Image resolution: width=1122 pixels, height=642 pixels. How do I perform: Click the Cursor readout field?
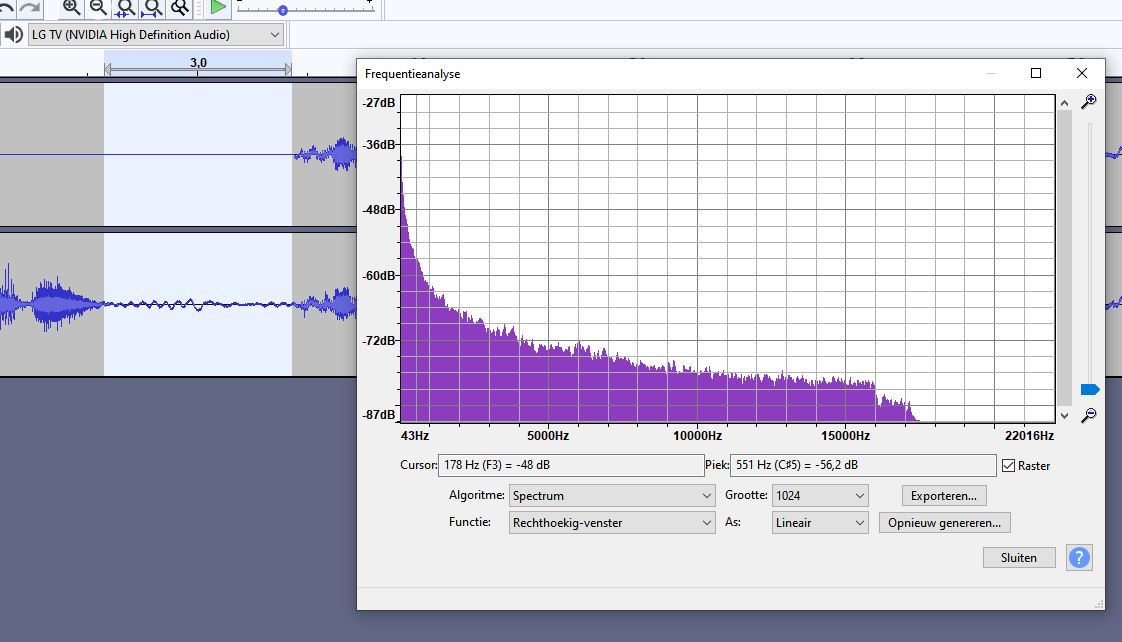(571, 465)
